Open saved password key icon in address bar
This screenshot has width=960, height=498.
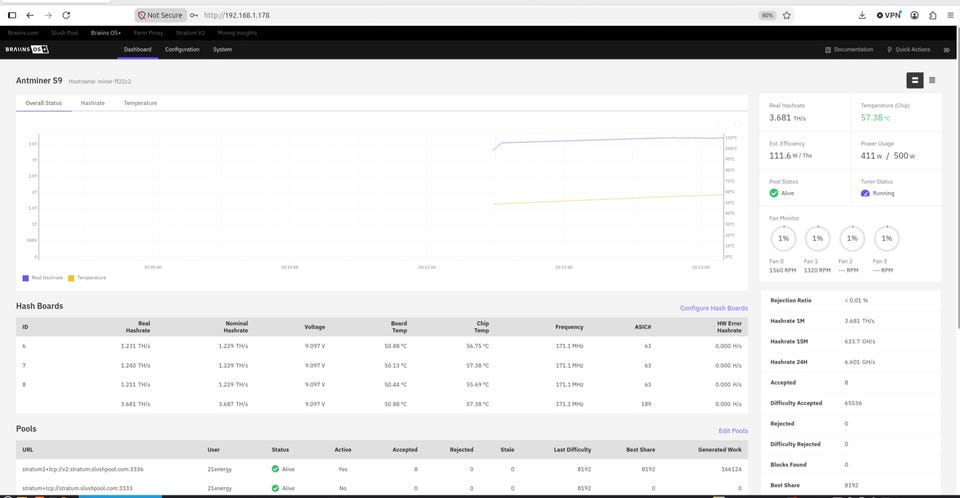(194, 15)
